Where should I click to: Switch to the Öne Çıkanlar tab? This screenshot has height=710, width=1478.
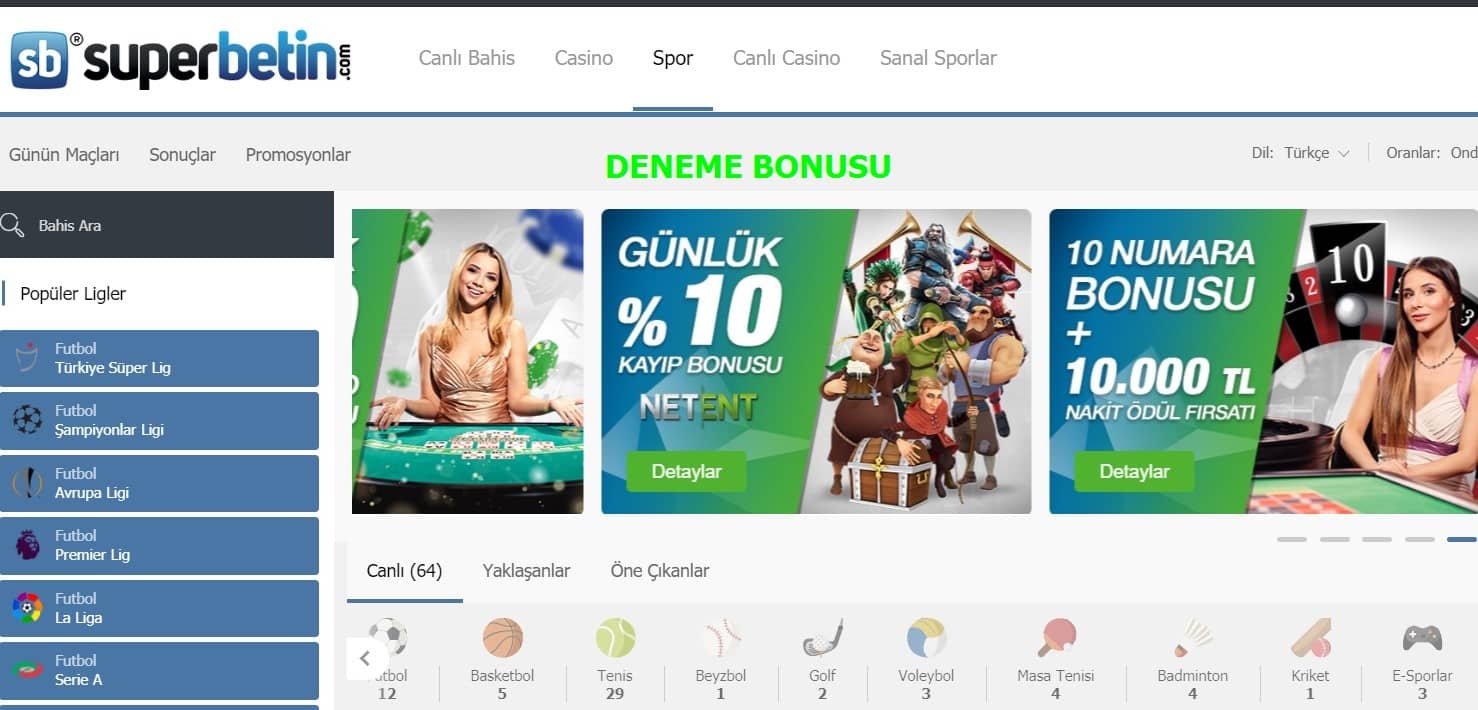coord(660,571)
